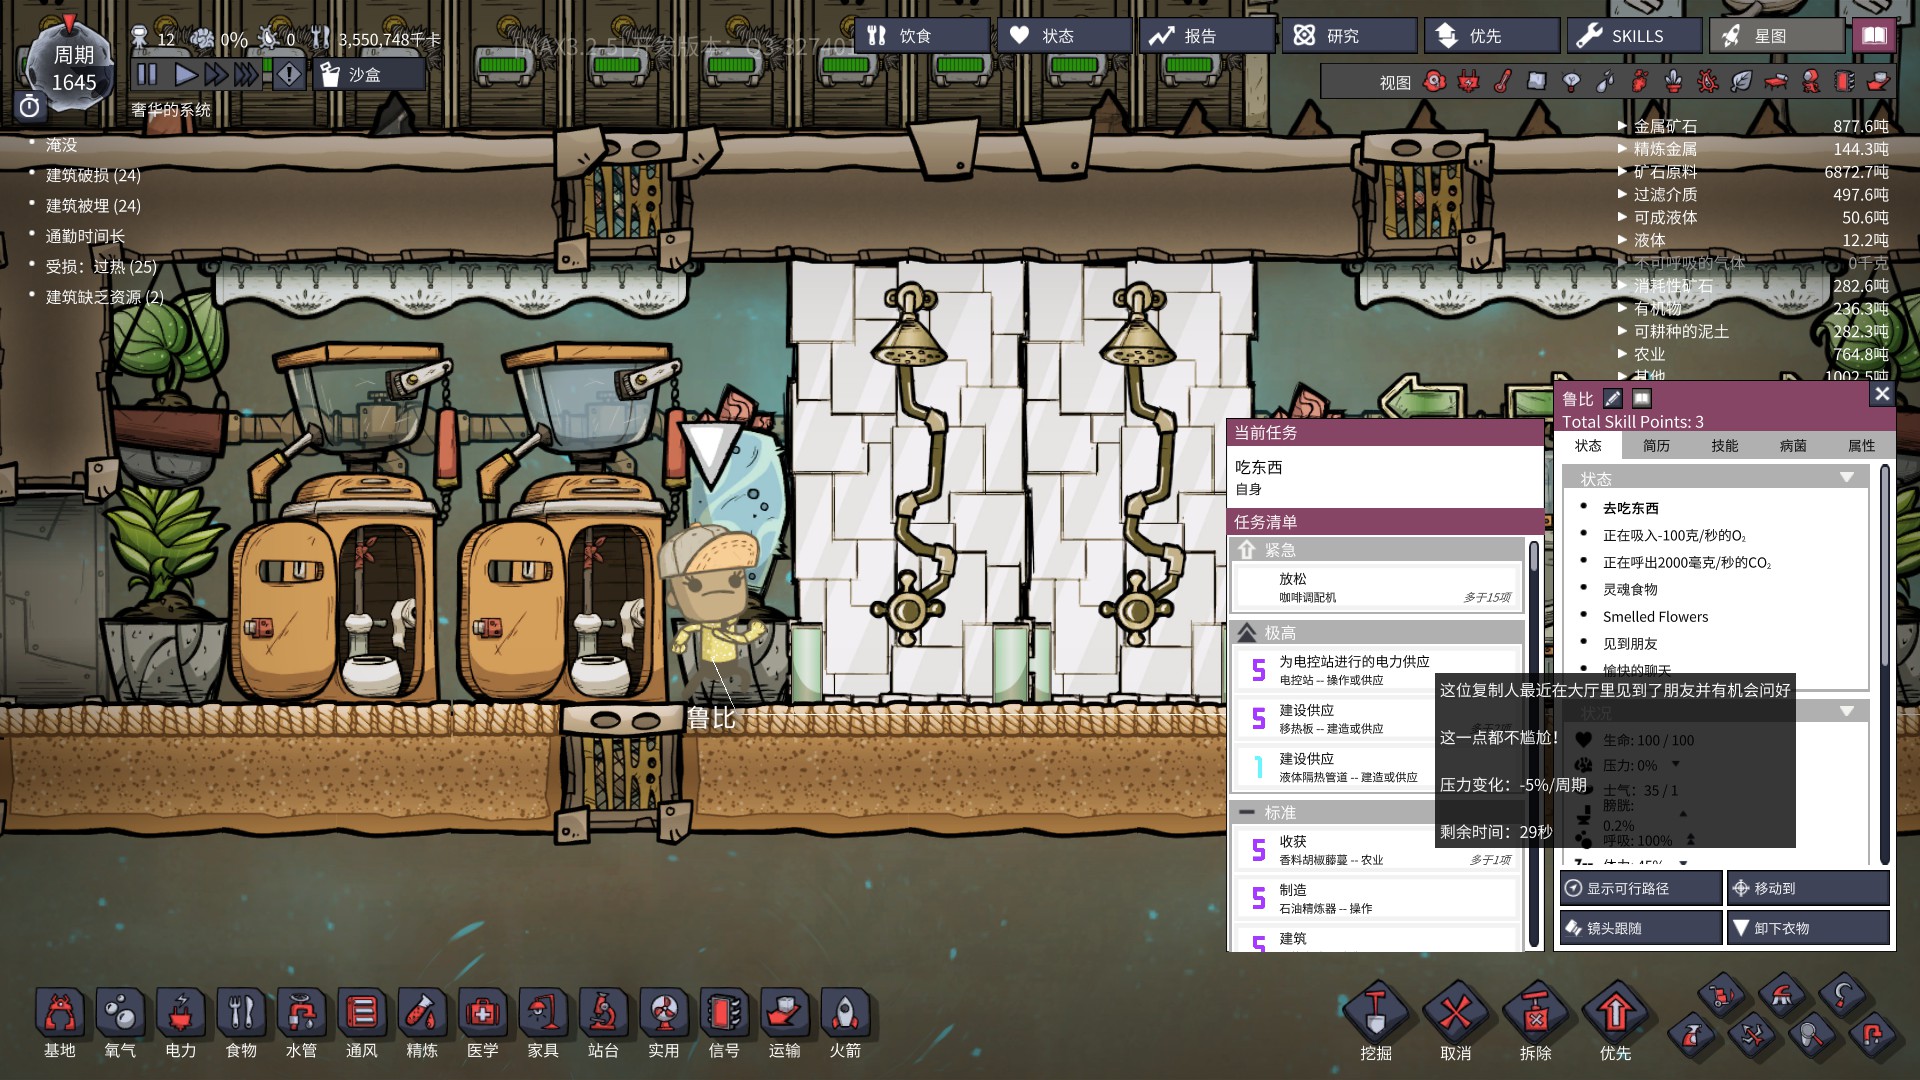Open the oxygen overlay view icon

[x=1434, y=82]
